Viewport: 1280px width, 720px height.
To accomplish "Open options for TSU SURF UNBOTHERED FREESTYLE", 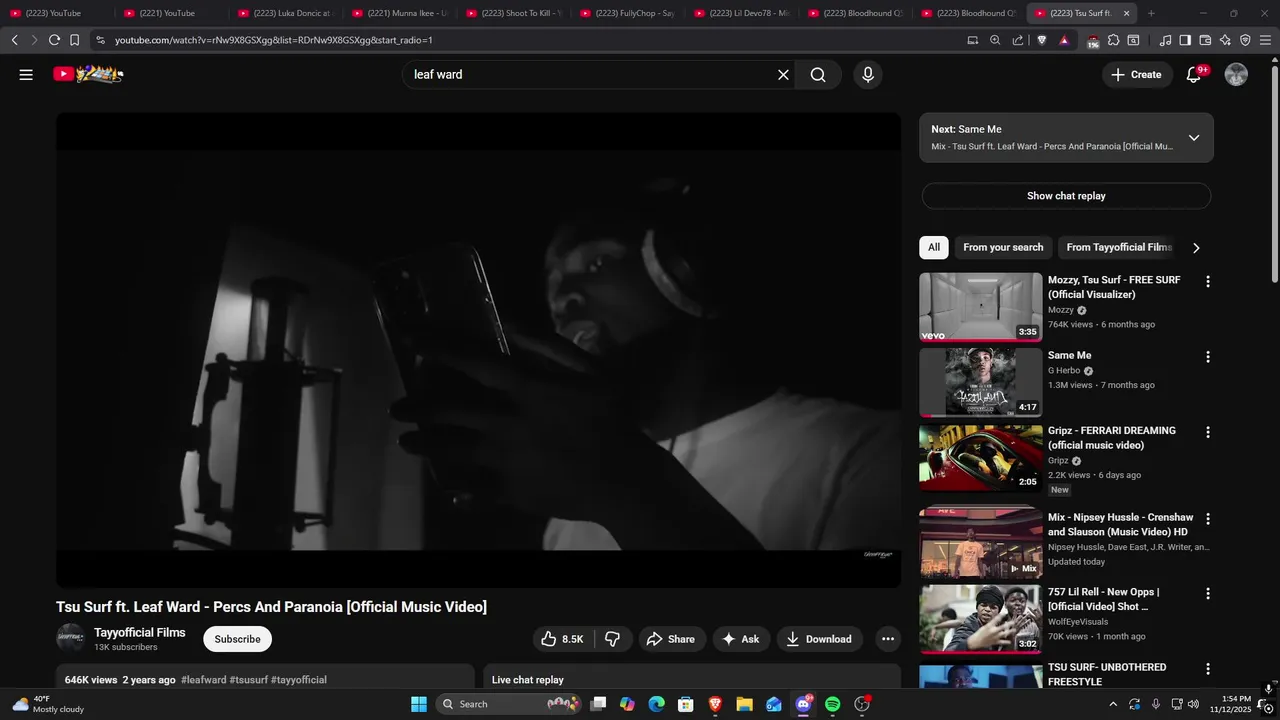I will [1207, 668].
